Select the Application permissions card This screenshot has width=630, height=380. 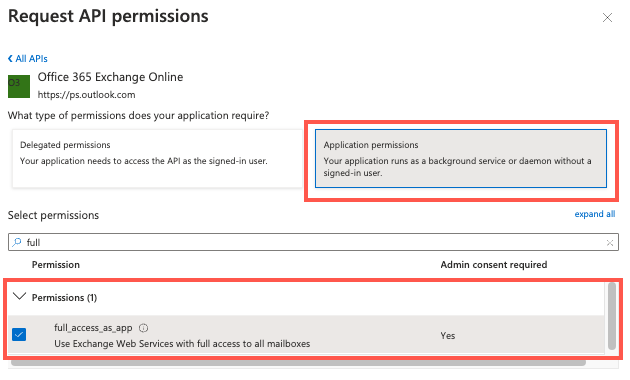pyautogui.click(x=461, y=158)
